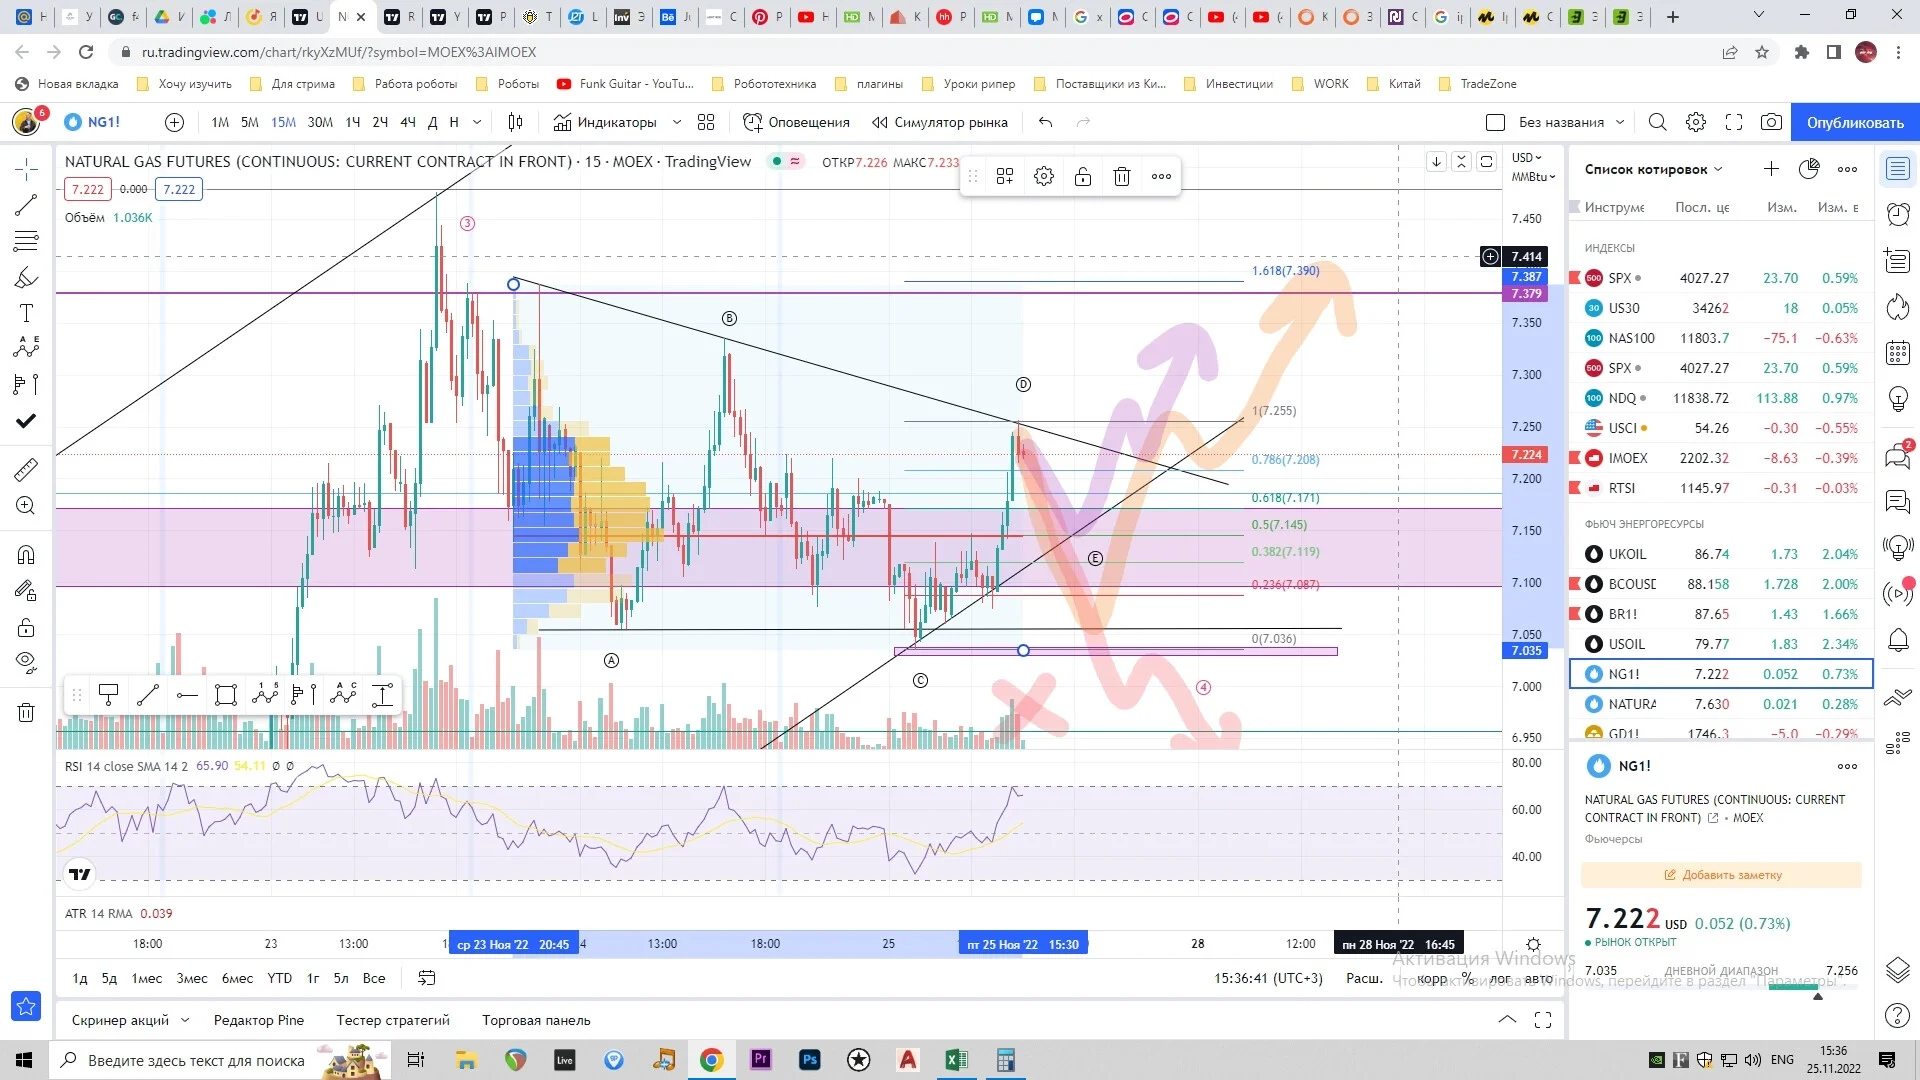Image resolution: width=1920 pixels, height=1080 pixels.
Task: Open Тестер стратегий tab
Action: [x=393, y=1020]
